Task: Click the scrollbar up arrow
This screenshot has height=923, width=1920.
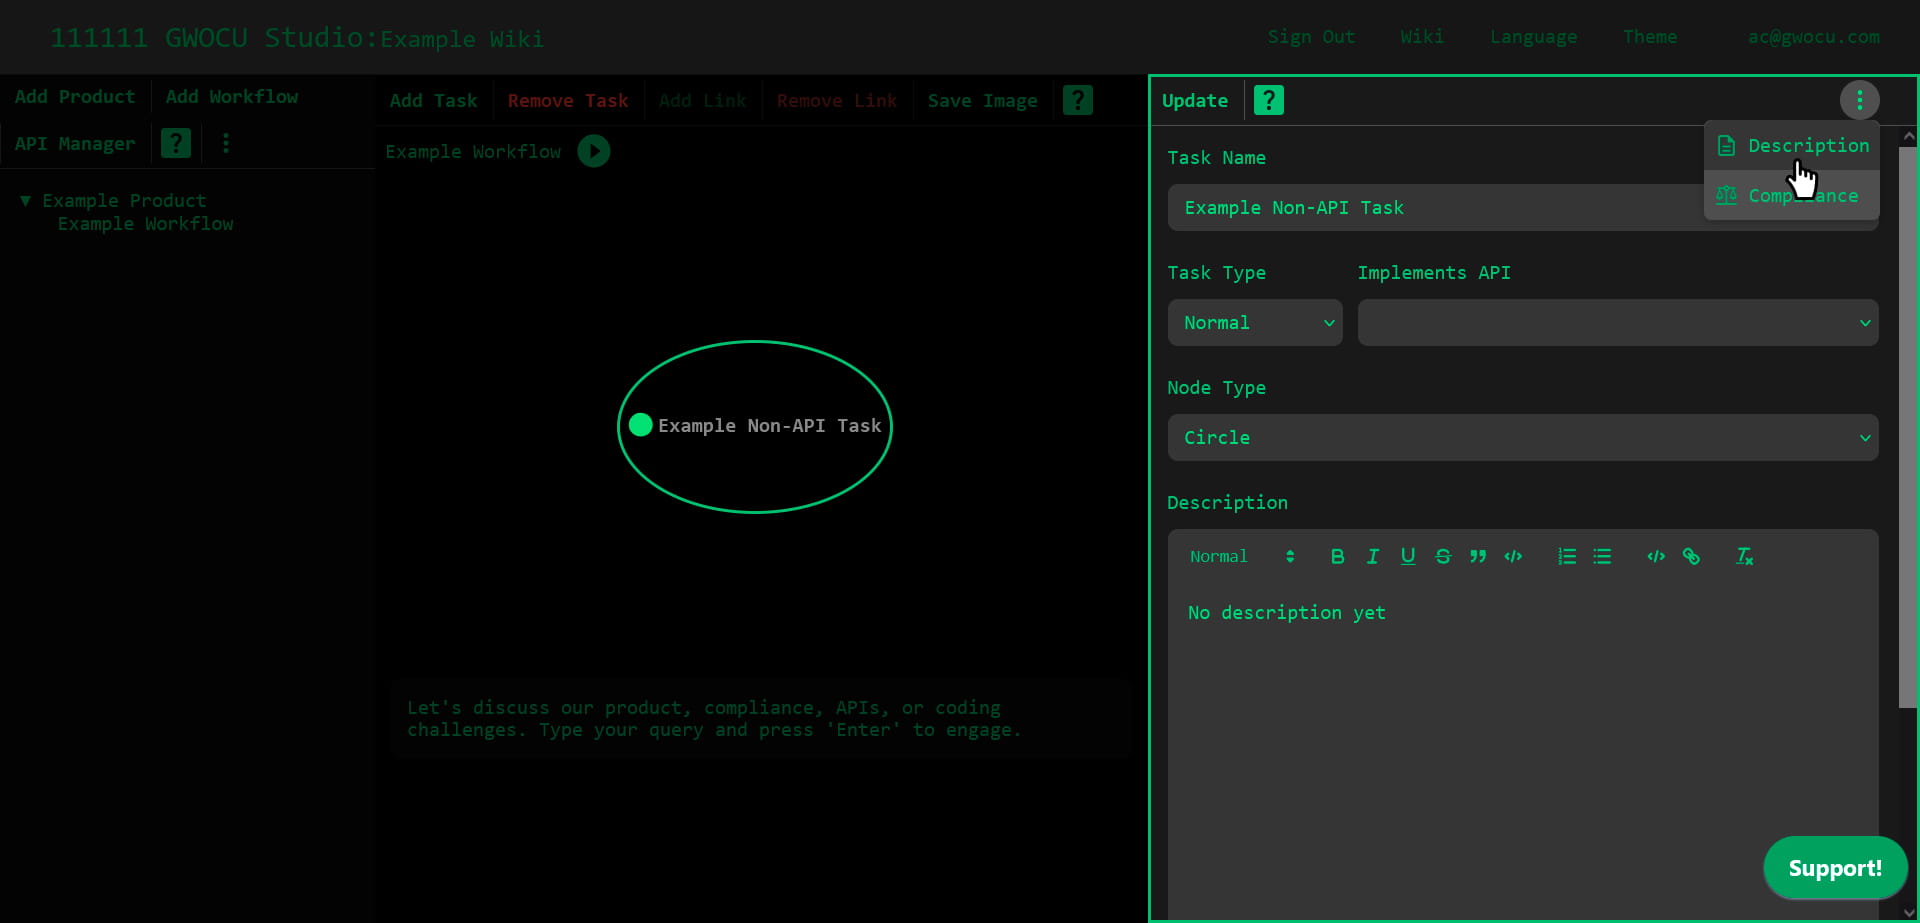Action: tap(1909, 136)
